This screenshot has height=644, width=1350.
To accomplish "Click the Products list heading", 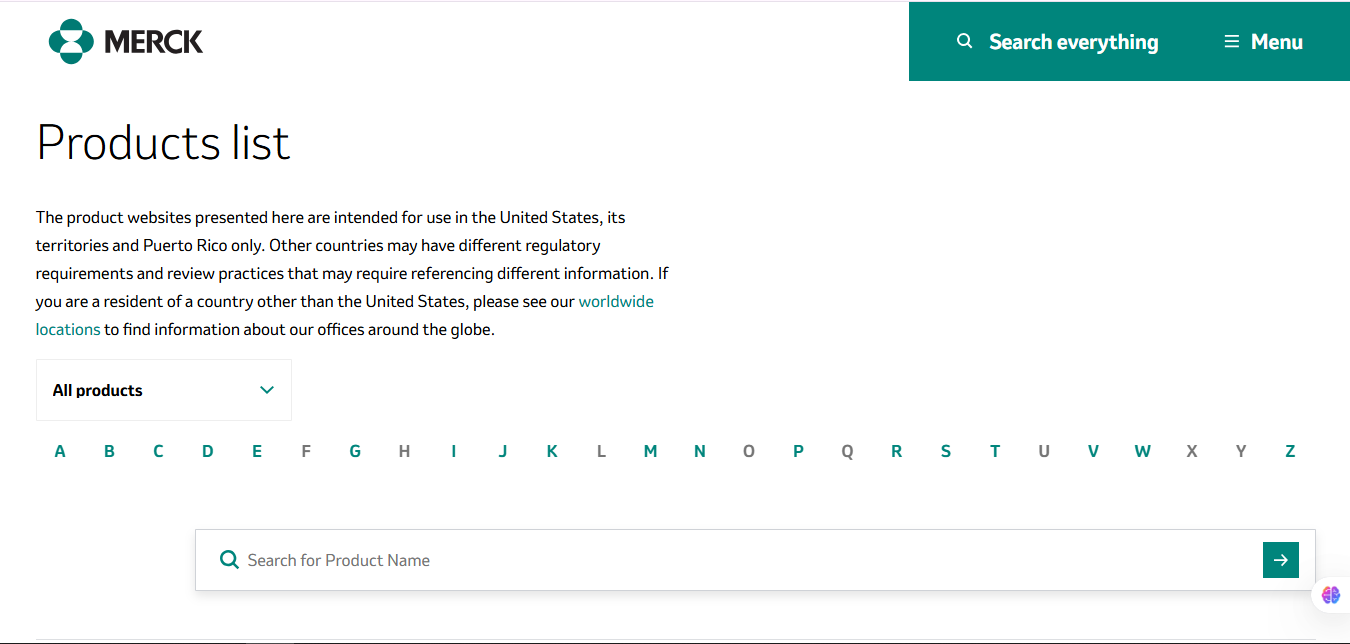I will click(163, 142).
